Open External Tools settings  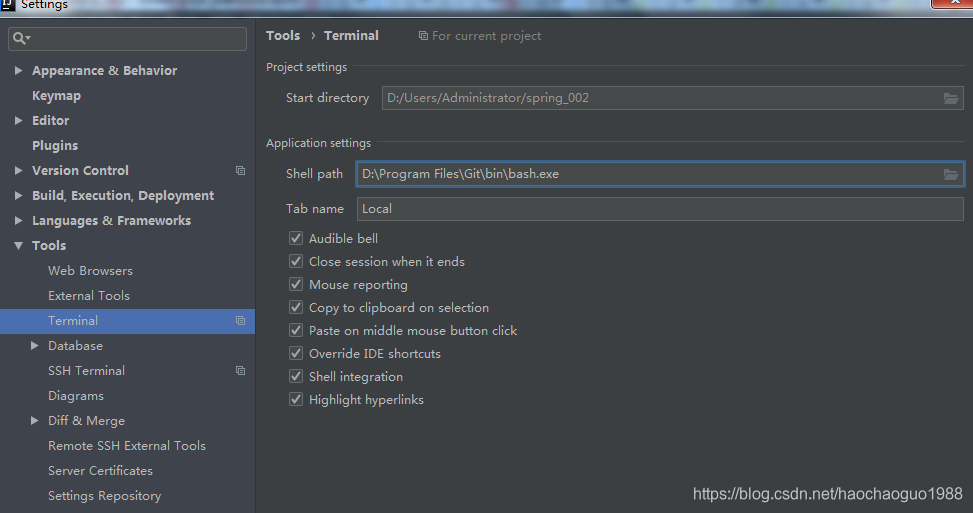point(89,296)
